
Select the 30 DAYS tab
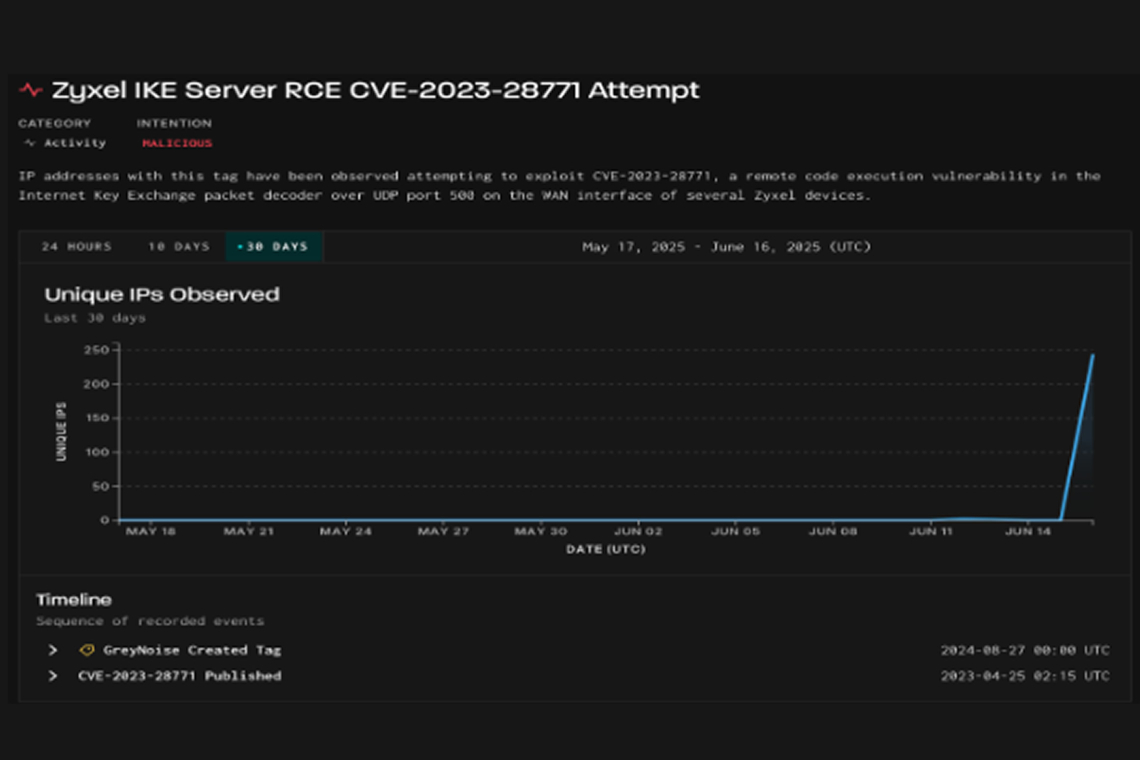273,247
